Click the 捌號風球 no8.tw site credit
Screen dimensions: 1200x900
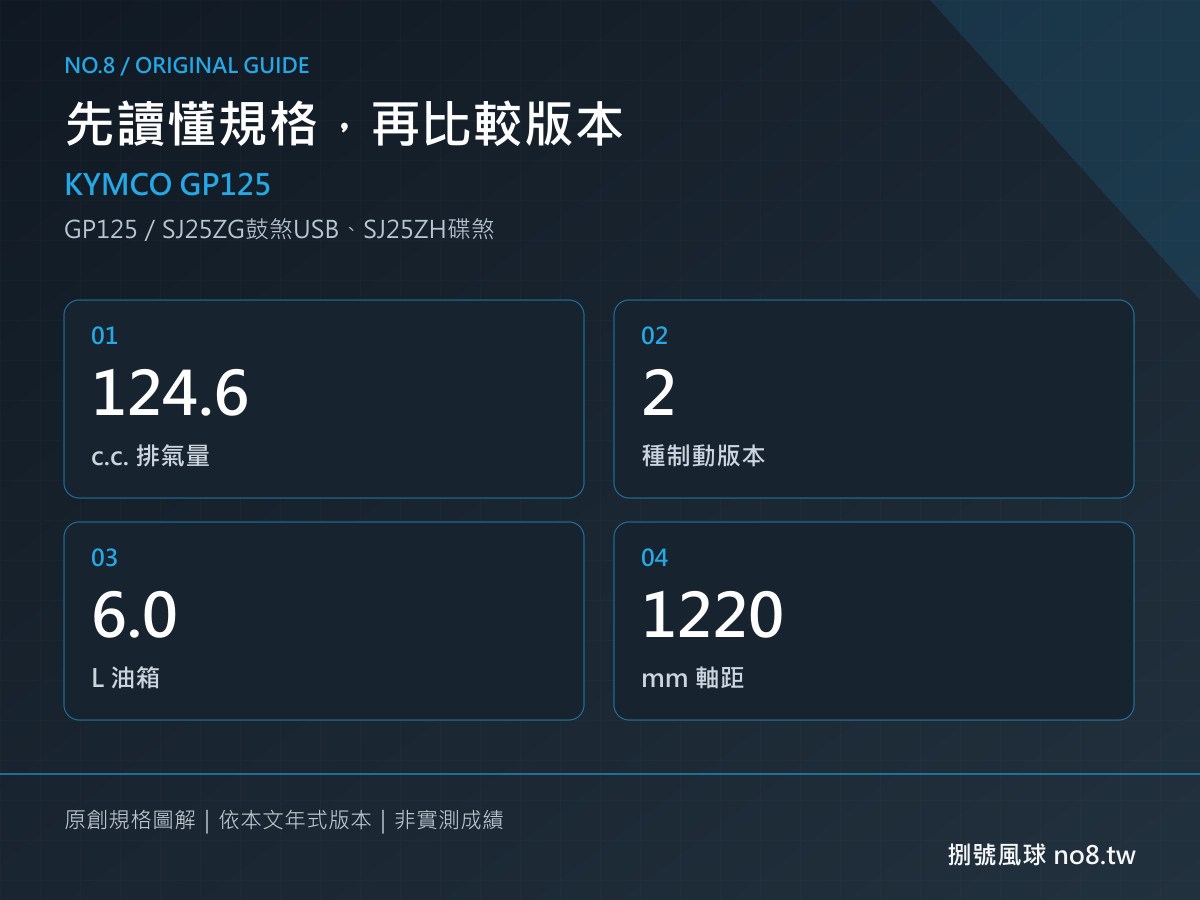click(x=1042, y=855)
